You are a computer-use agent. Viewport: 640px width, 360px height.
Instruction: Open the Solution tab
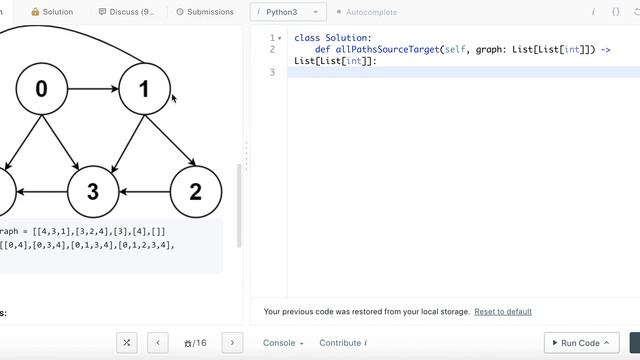[52, 12]
